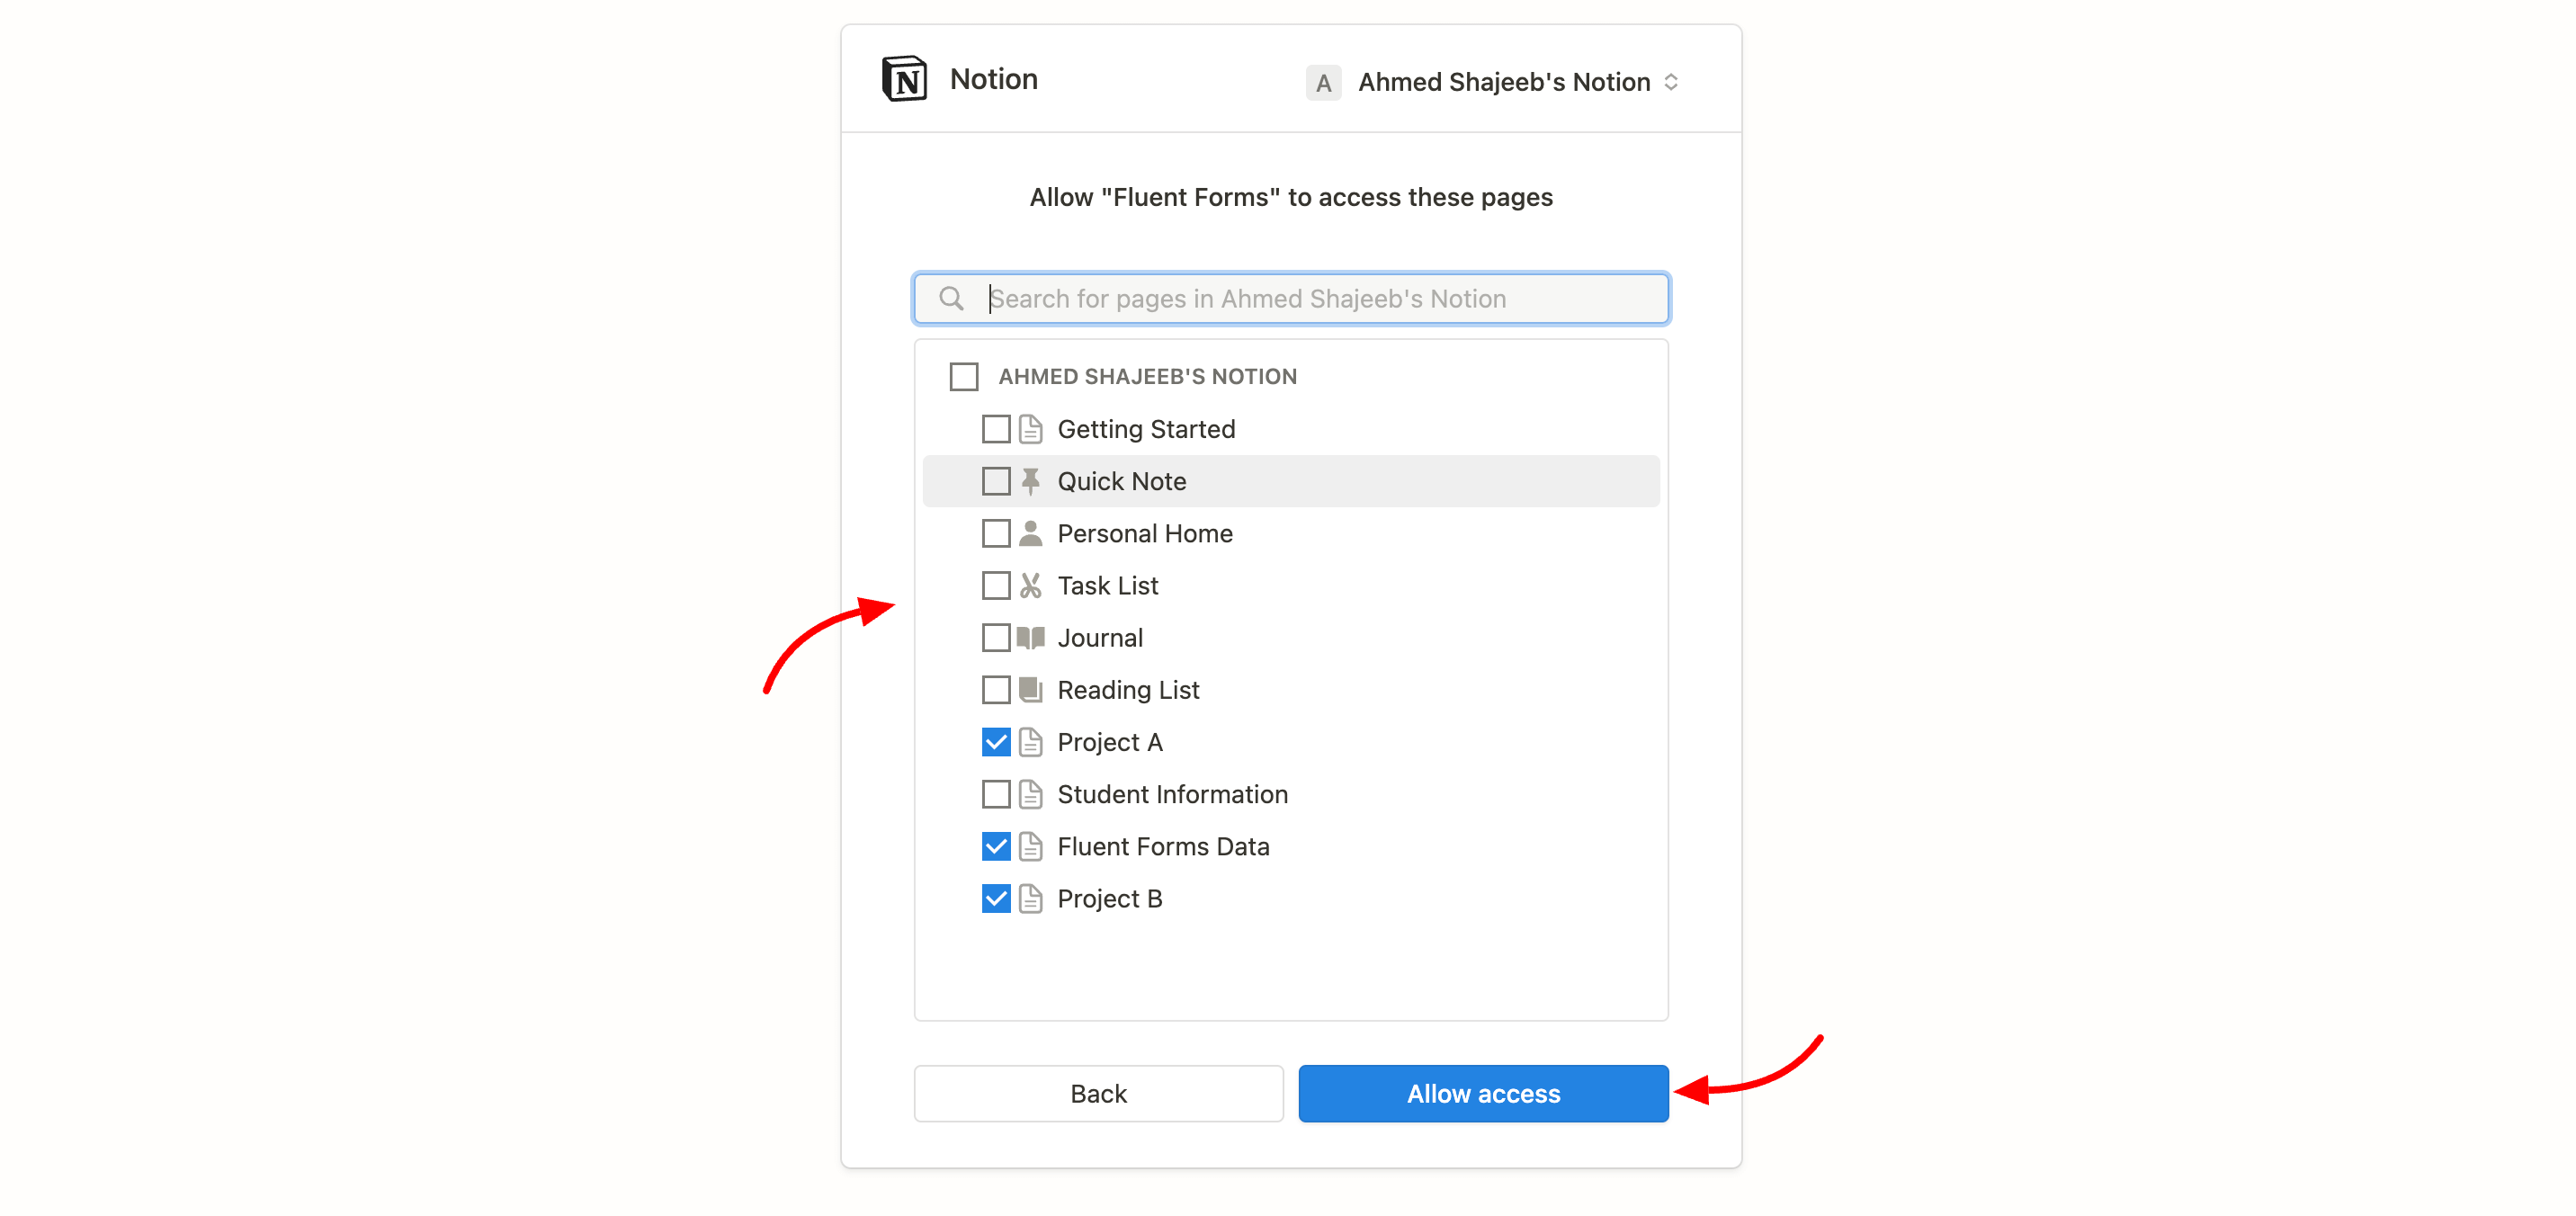Click the open book icon beside Journal
This screenshot has width=2576, height=1216.
pos(1030,637)
